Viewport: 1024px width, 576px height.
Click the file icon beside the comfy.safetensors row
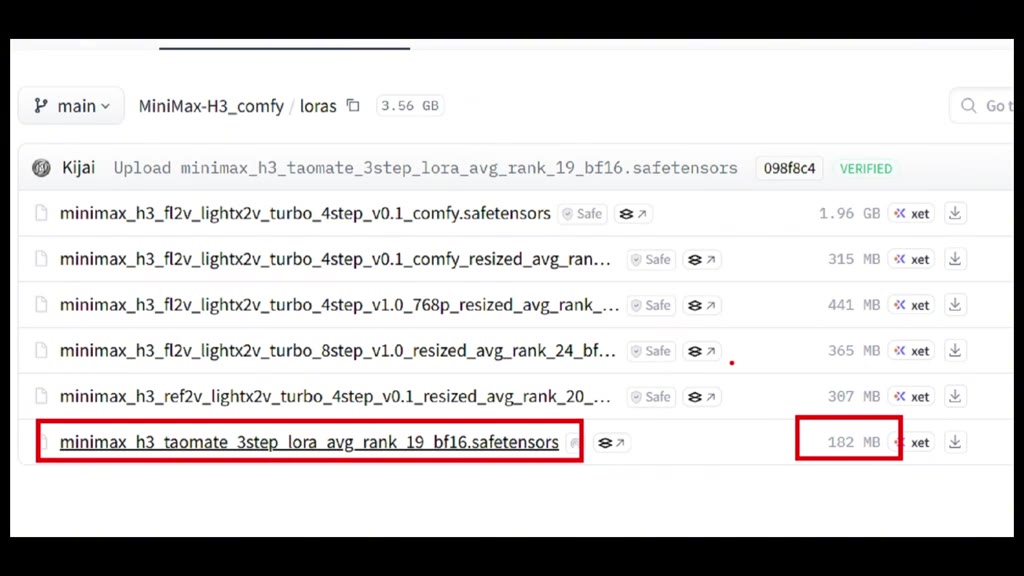pyautogui.click(x=41, y=214)
